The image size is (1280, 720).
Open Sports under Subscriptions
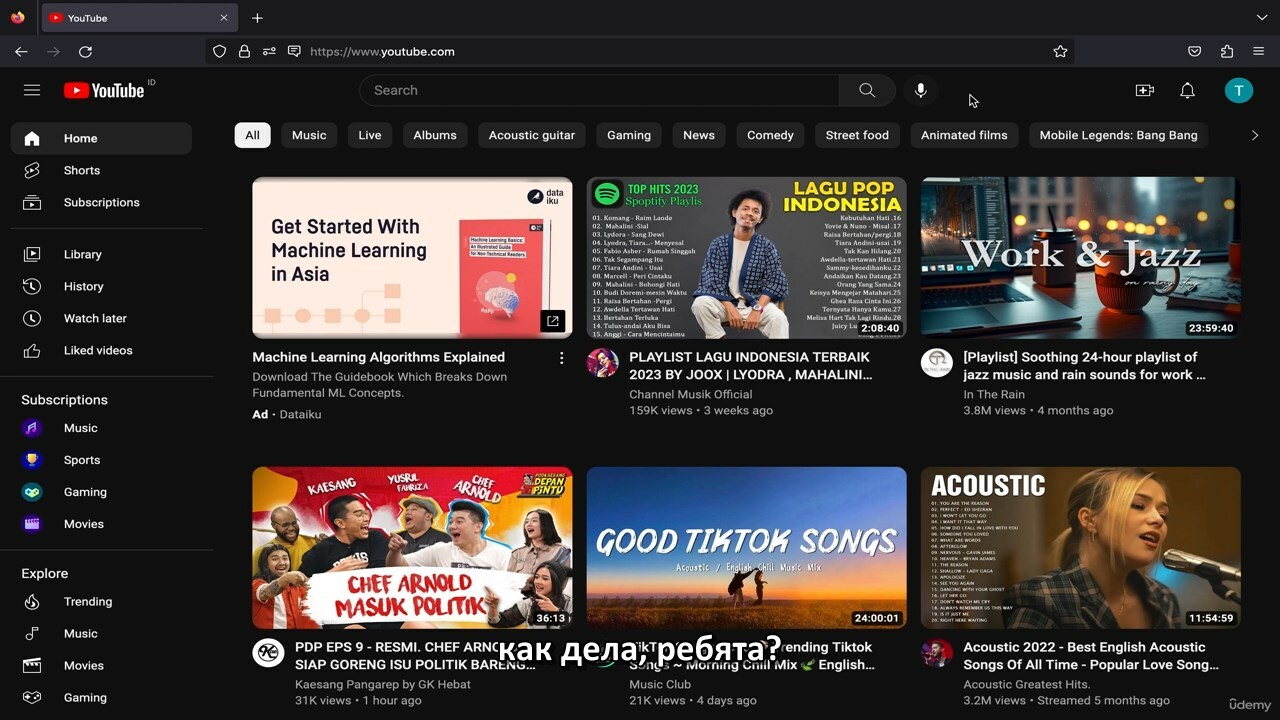[101, 460]
